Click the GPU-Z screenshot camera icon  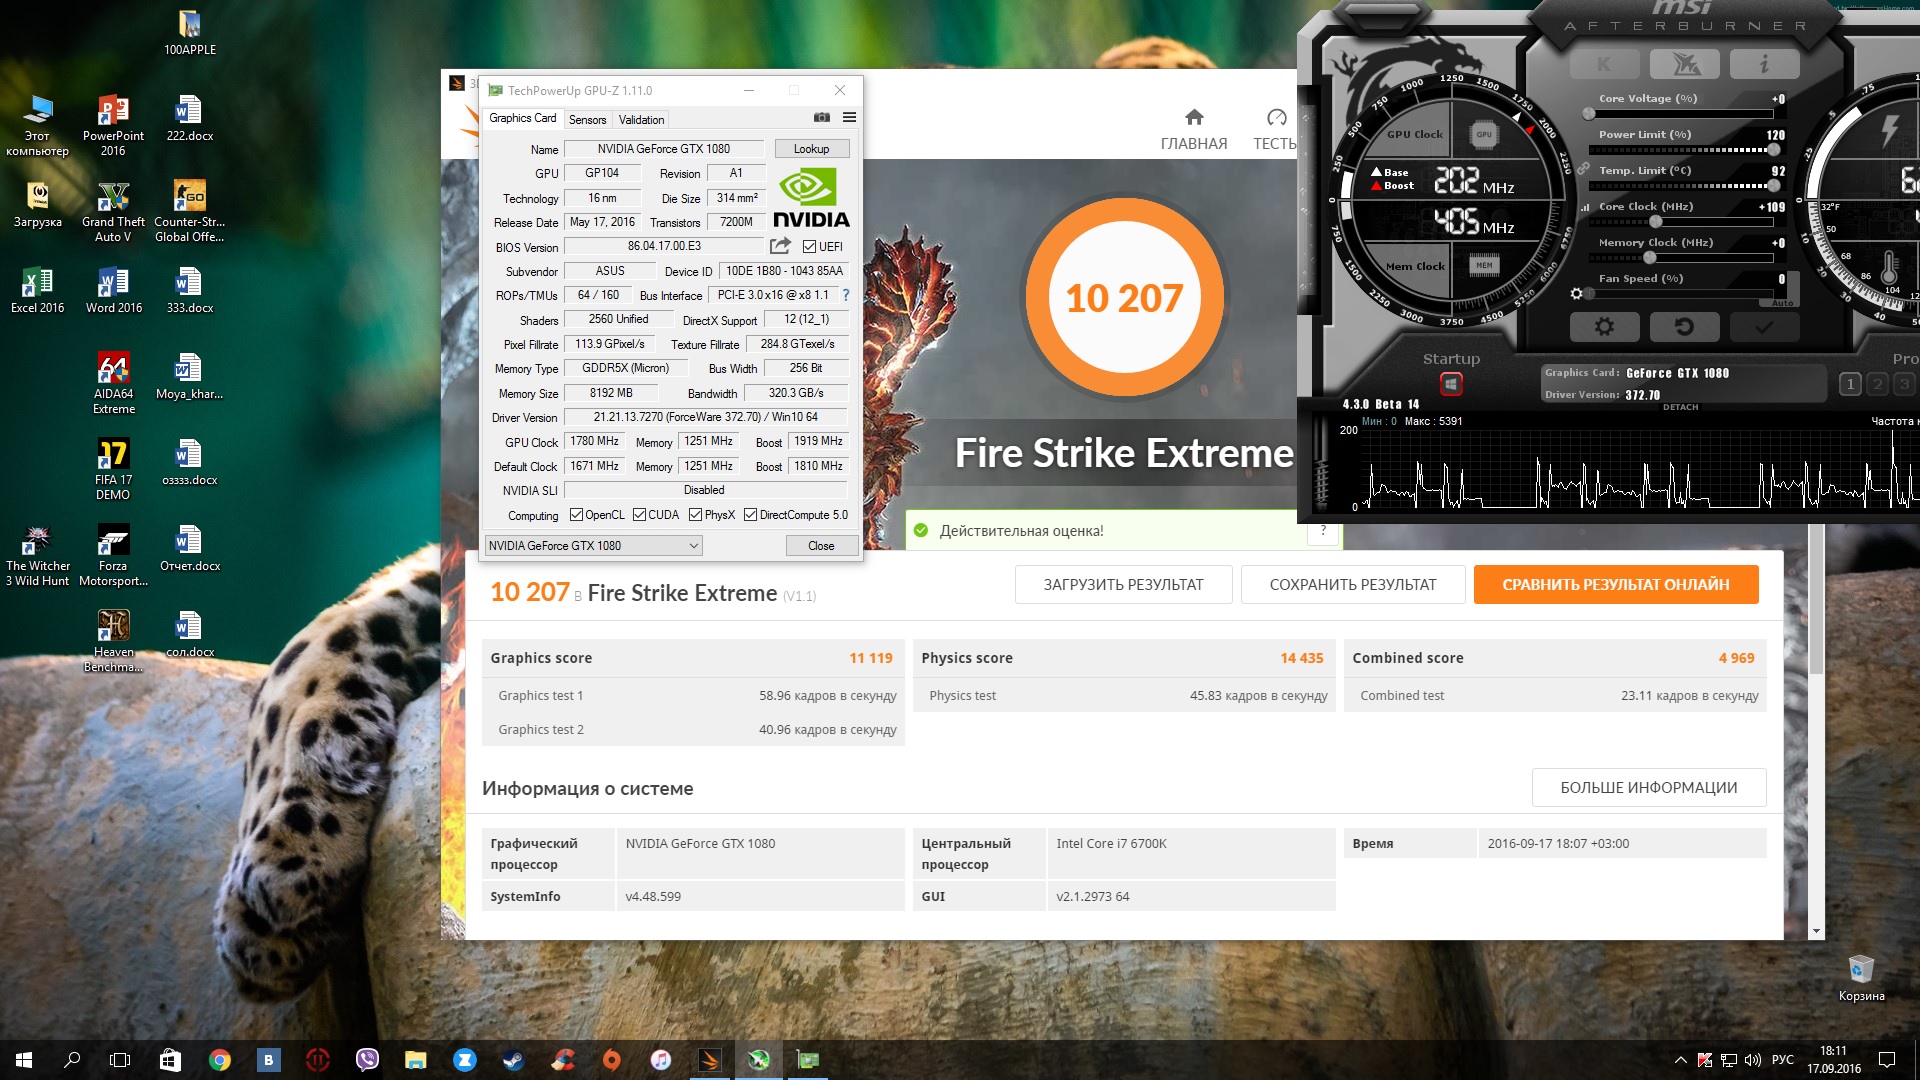(x=822, y=118)
